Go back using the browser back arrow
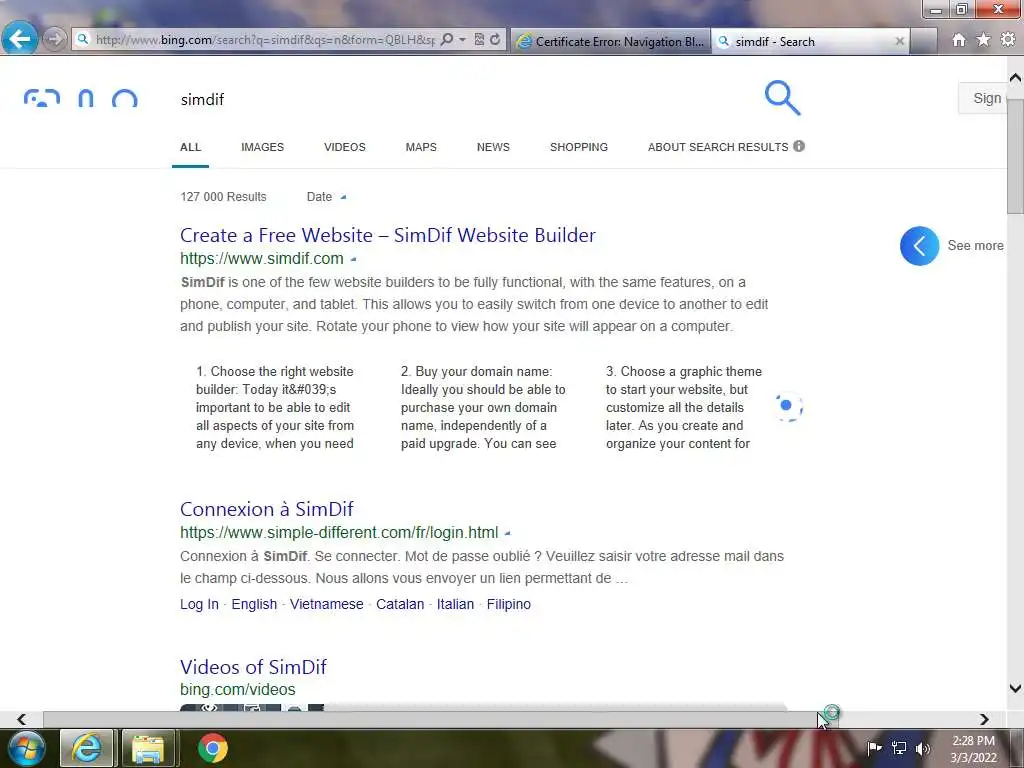 pyautogui.click(x=19, y=39)
